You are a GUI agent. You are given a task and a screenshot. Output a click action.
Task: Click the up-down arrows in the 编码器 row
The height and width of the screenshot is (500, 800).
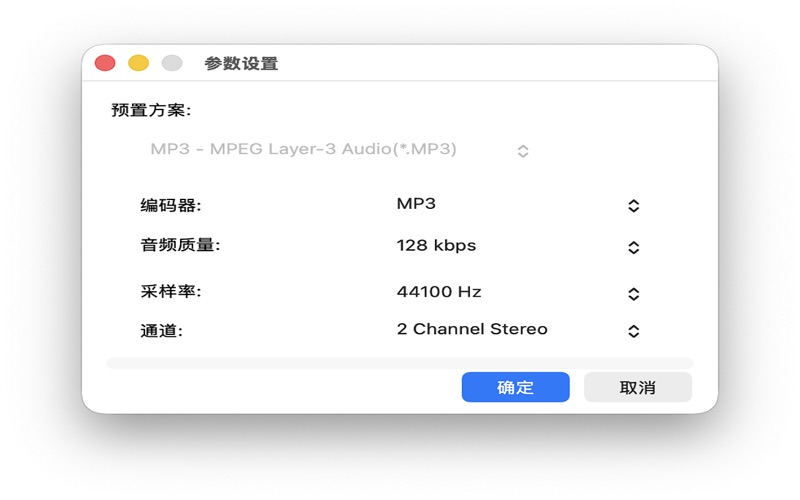tap(633, 206)
